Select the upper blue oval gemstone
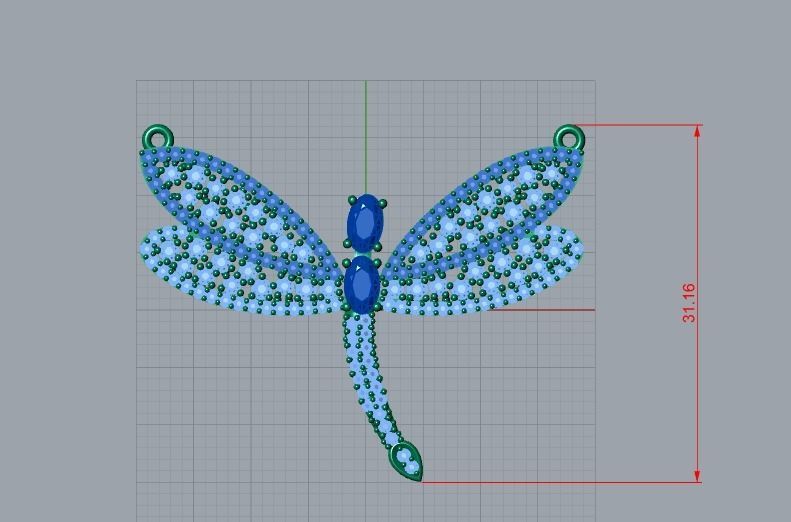791x522 pixels. pos(365,222)
